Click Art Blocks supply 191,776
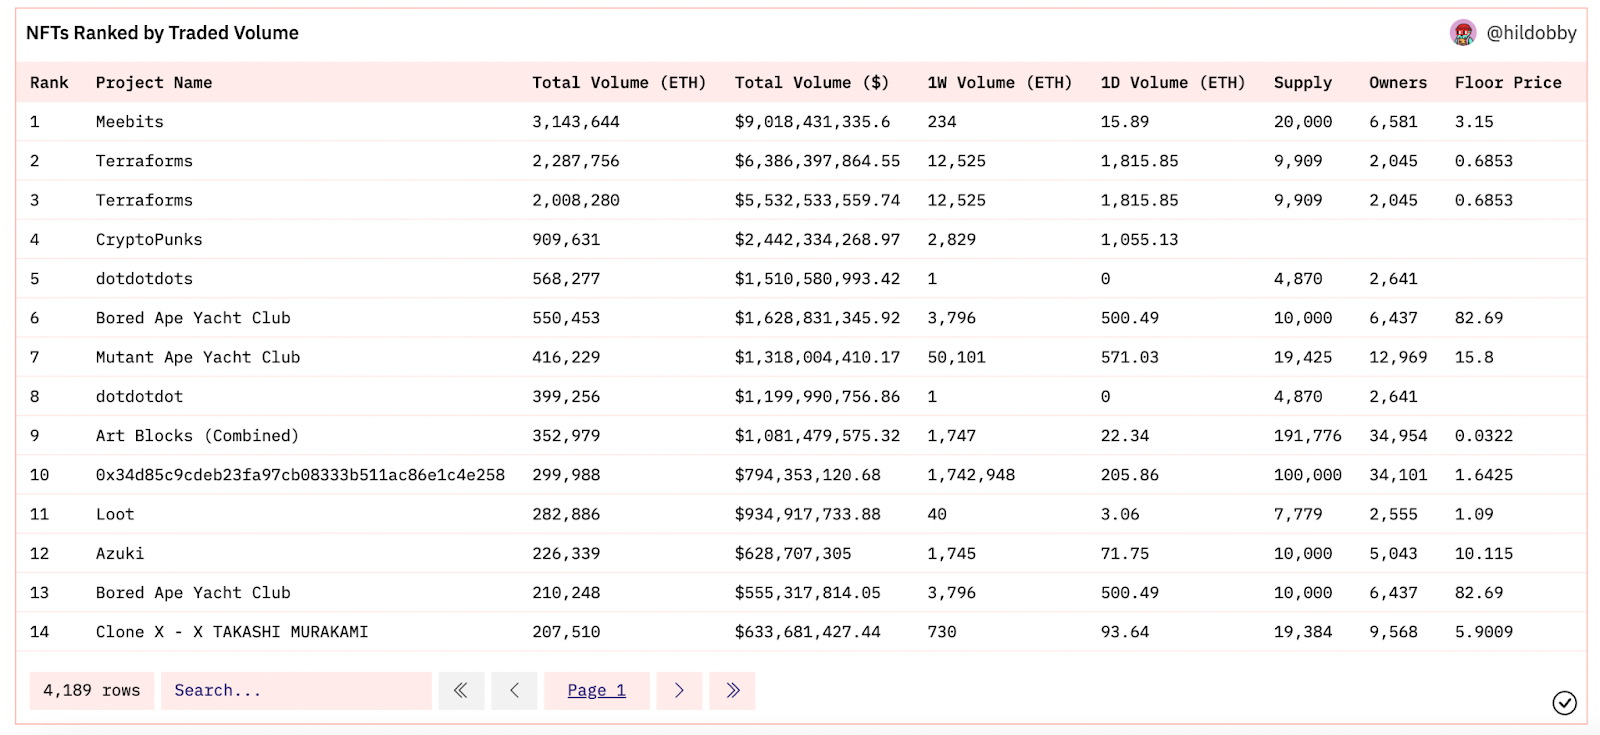This screenshot has width=1600, height=735. click(1308, 436)
